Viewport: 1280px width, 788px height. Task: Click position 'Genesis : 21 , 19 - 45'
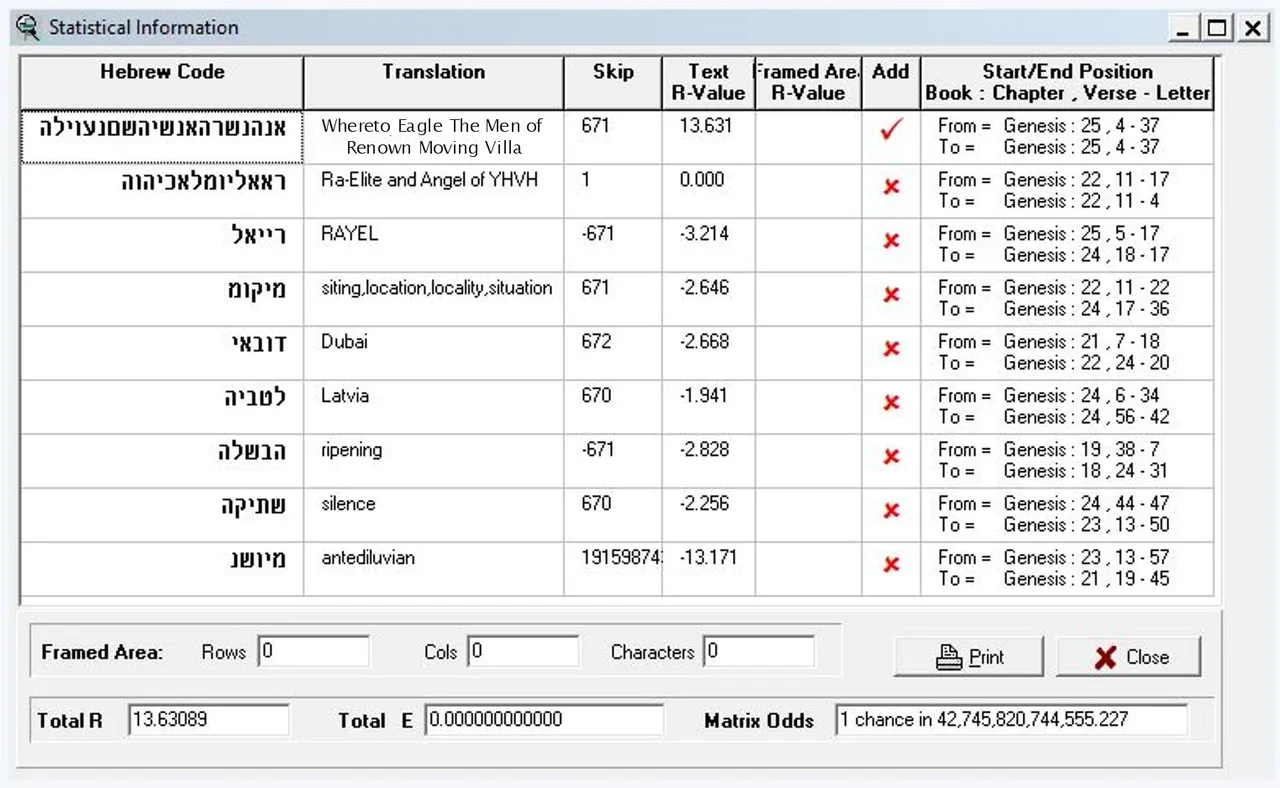coord(1086,579)
